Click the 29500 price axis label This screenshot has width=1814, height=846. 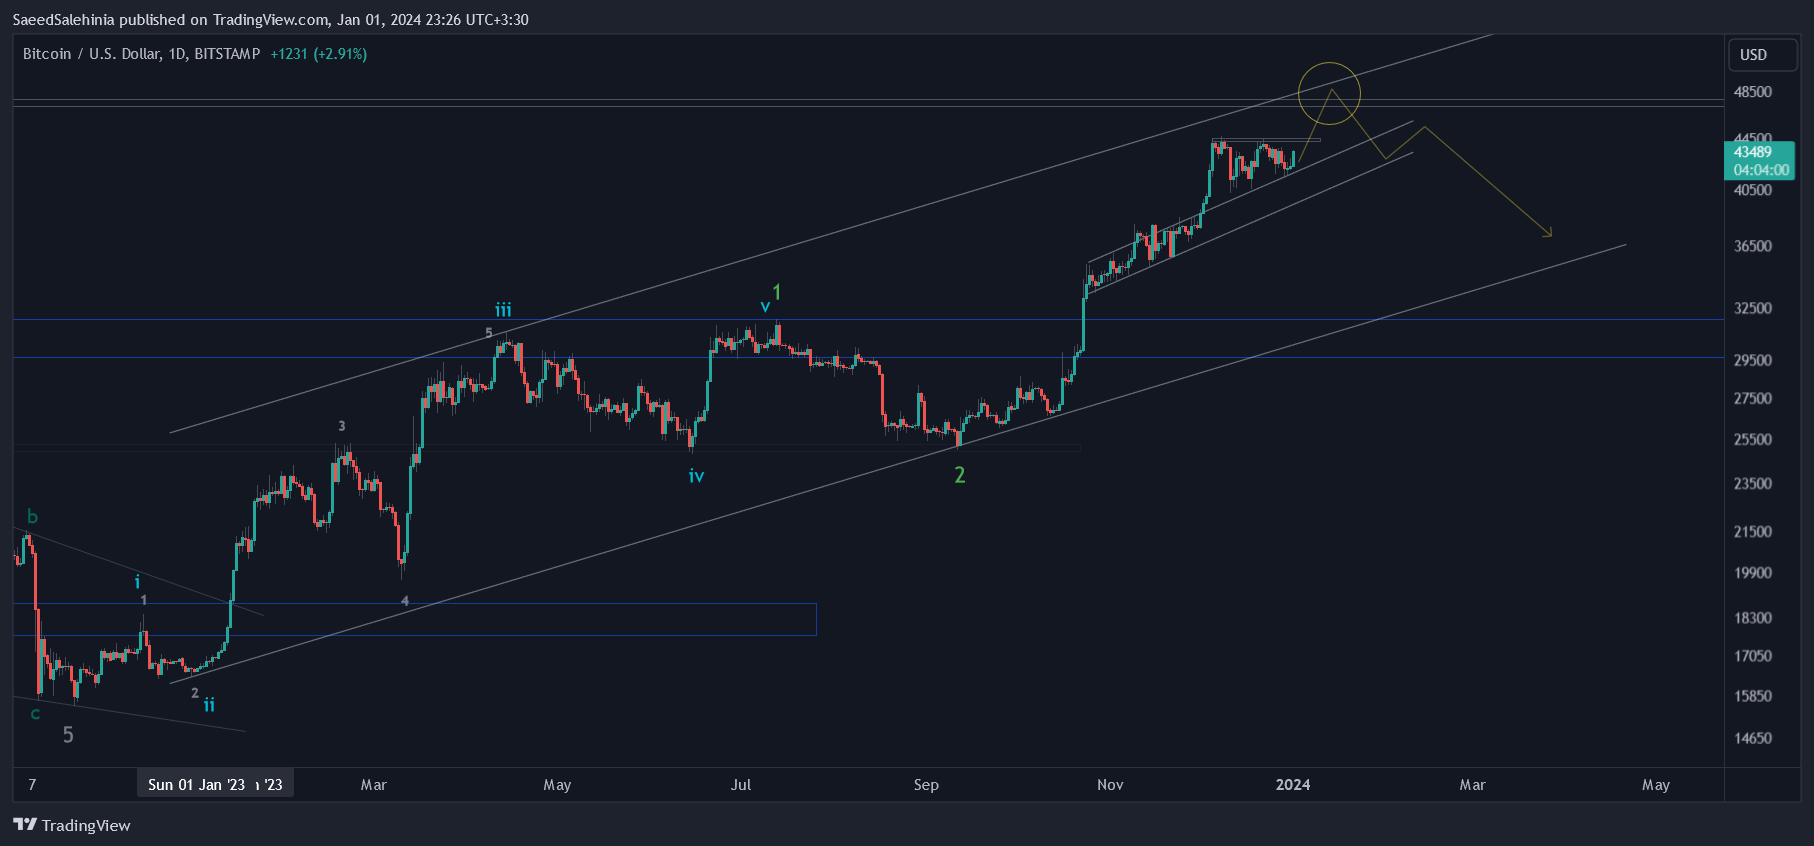1753,360
